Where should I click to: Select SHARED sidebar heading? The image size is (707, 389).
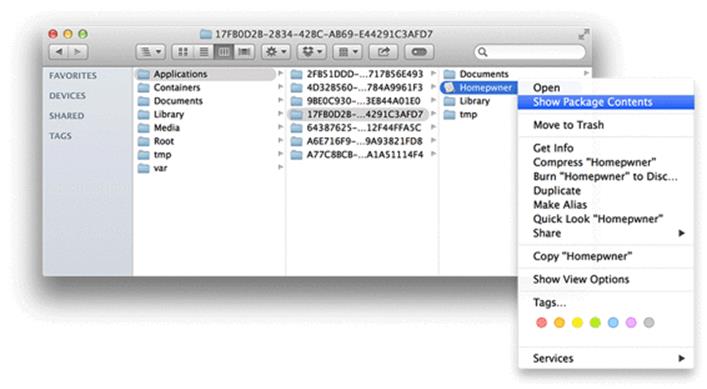coord(66,116)
